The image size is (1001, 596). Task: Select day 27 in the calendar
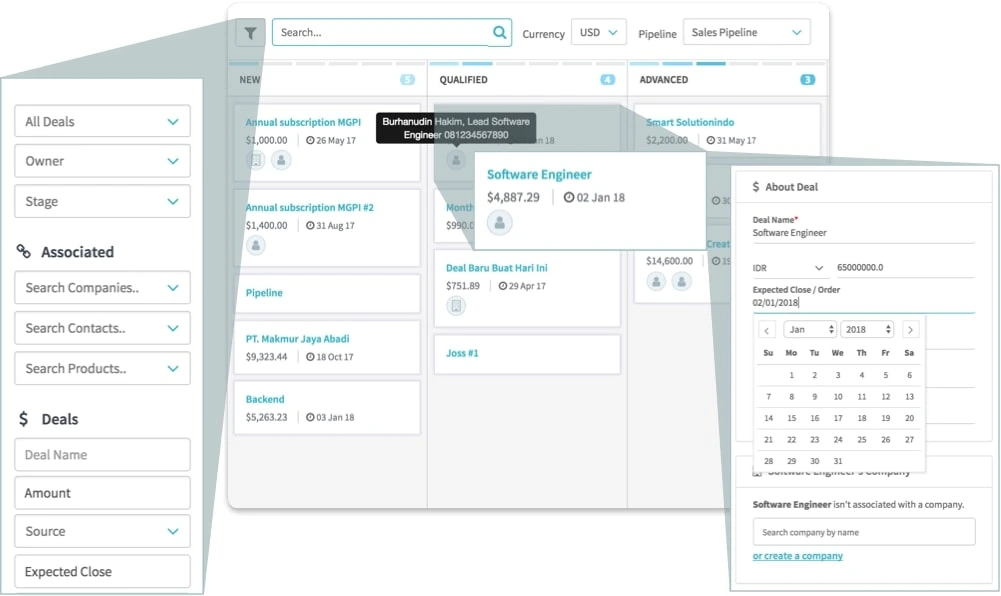(909, 439)
